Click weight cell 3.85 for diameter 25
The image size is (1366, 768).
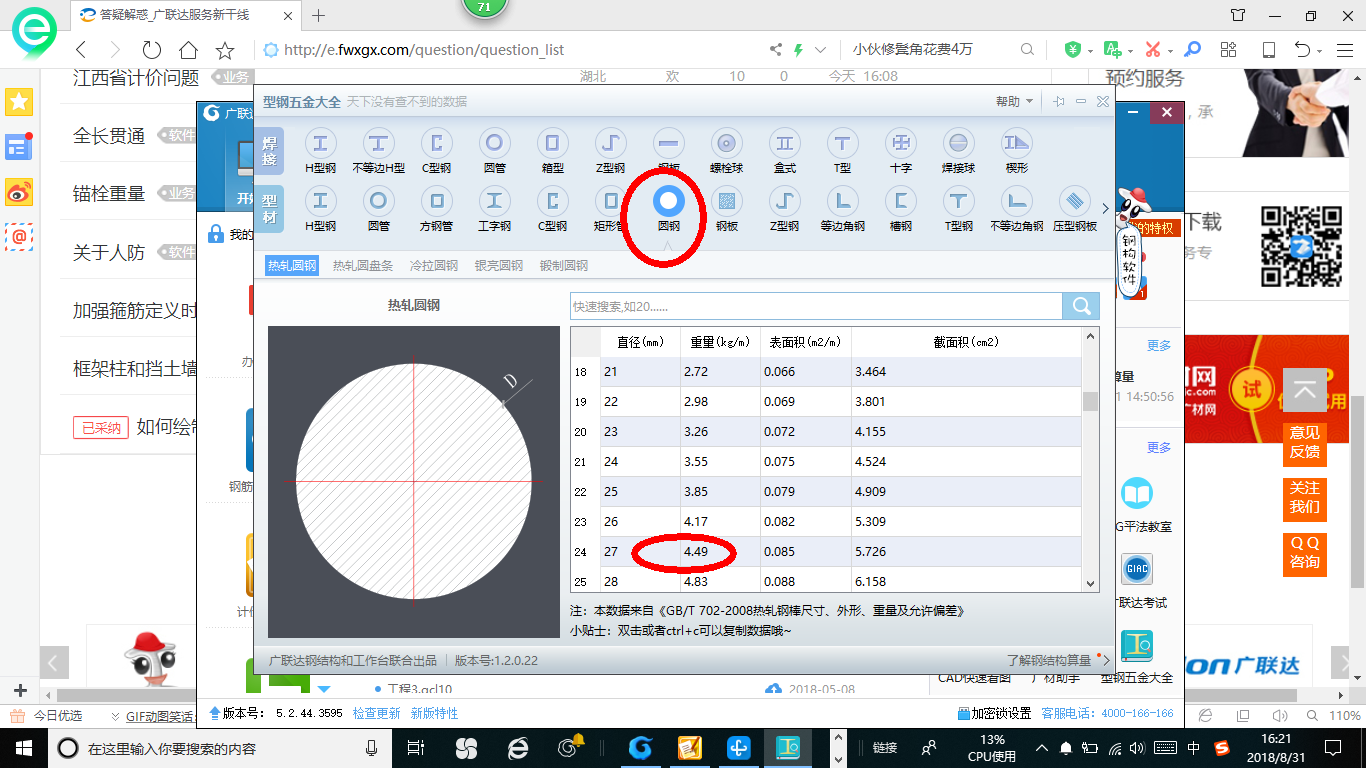720,492
